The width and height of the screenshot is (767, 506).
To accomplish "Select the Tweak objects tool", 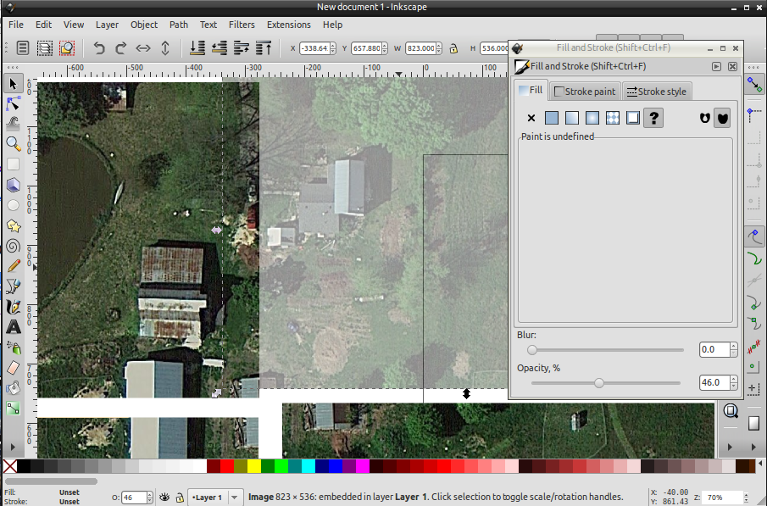I will tap(13, 123).
